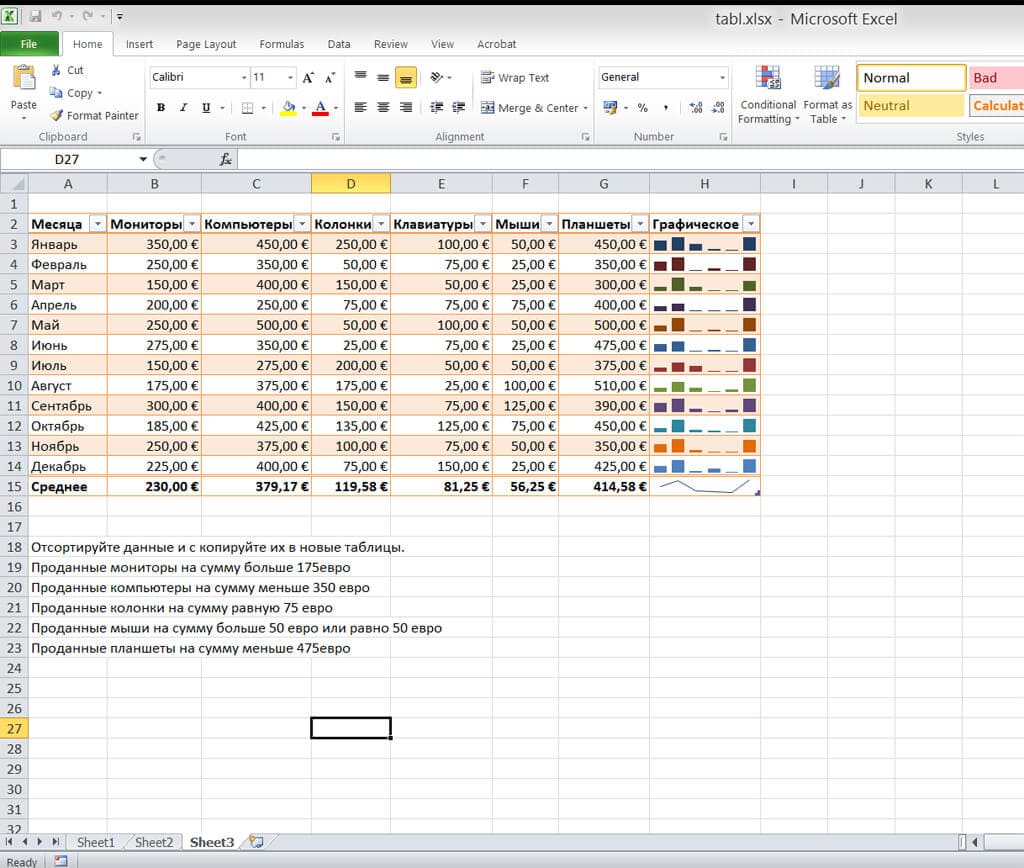Click the Insert Function fx icon

pyautogui.click(x=226, y=159)
